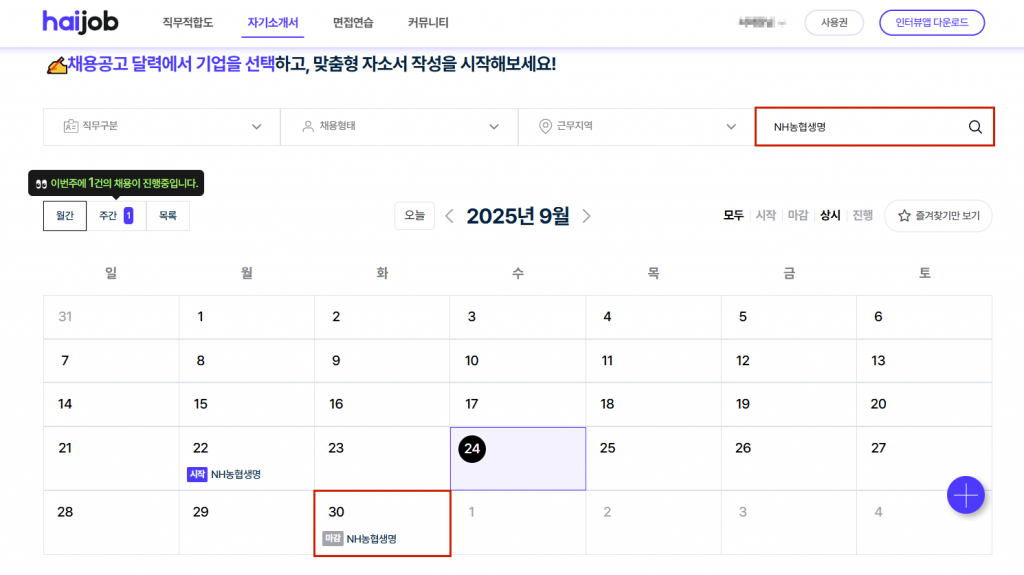Switch to the 주간 view tab

click(115, 216)
